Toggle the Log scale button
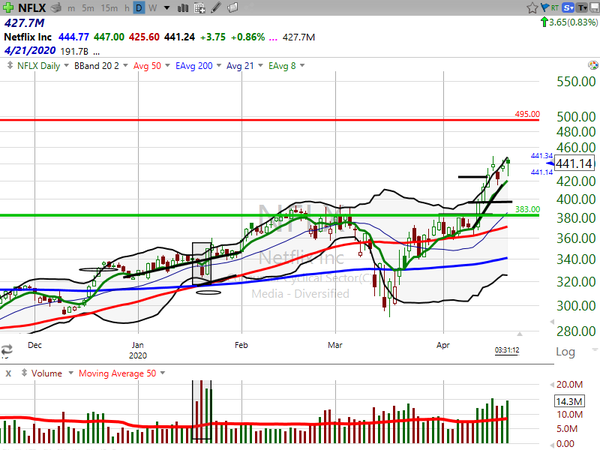The image size is (600, 450). pos(565,351)
